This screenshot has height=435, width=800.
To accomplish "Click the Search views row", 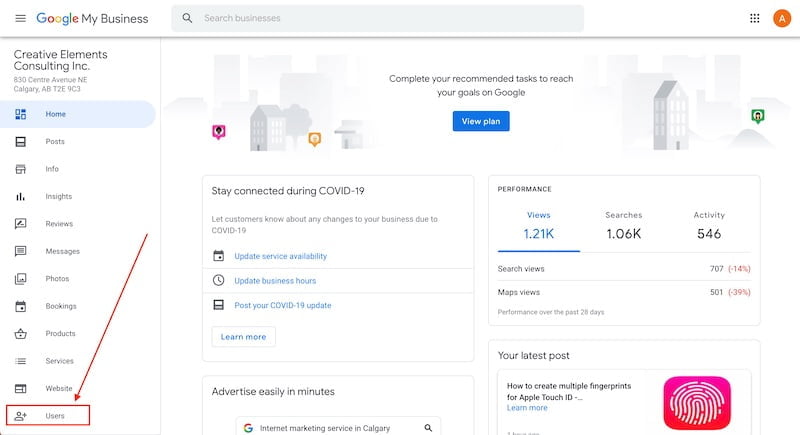I will click(x=624, y=269).
